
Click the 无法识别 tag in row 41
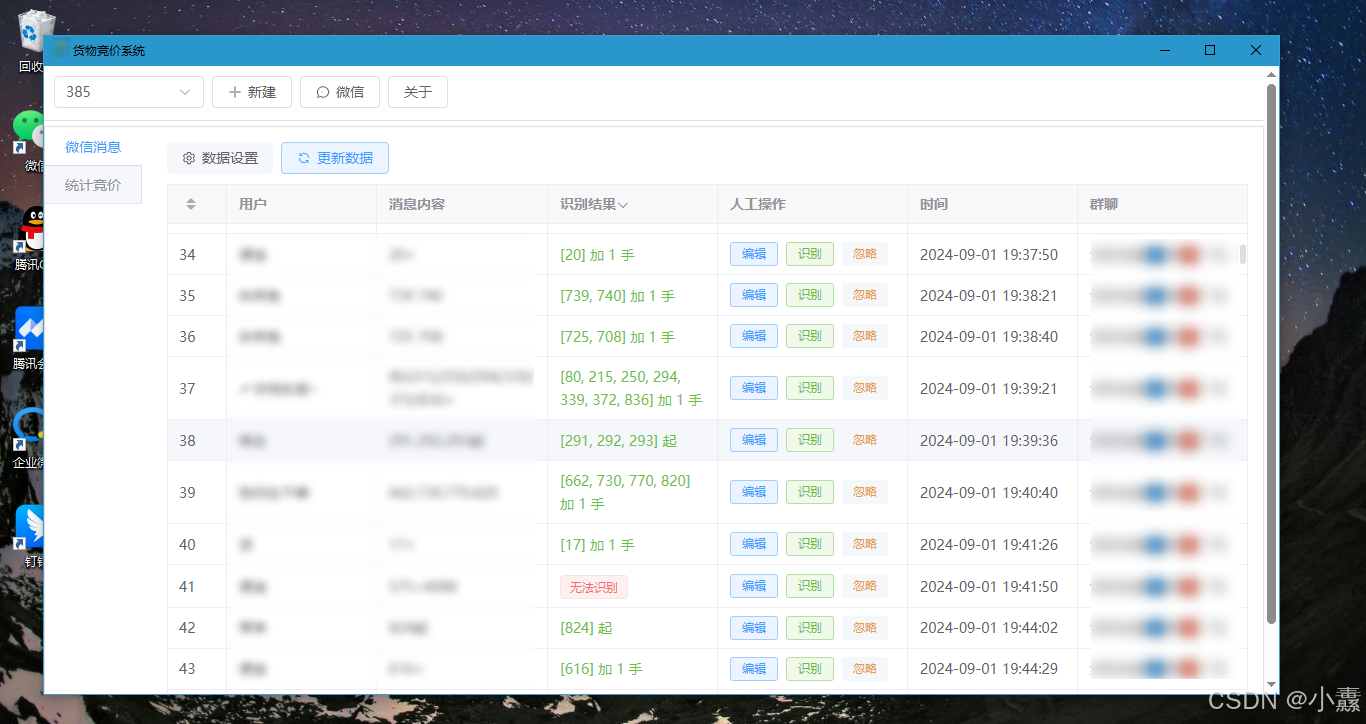[594, 587]
